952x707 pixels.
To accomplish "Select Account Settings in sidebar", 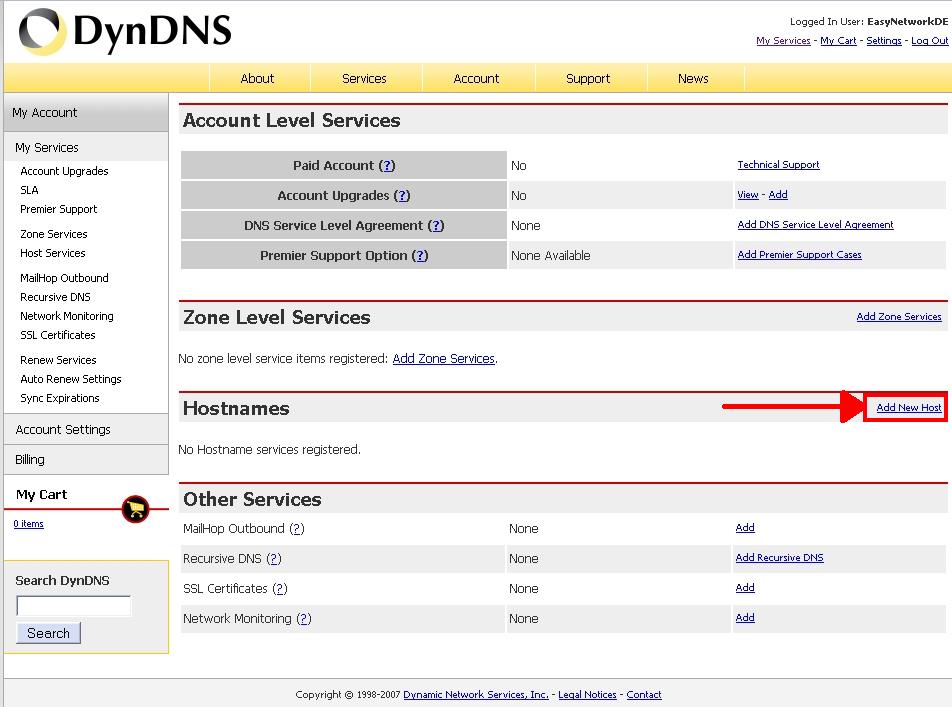I will (86, 429).
